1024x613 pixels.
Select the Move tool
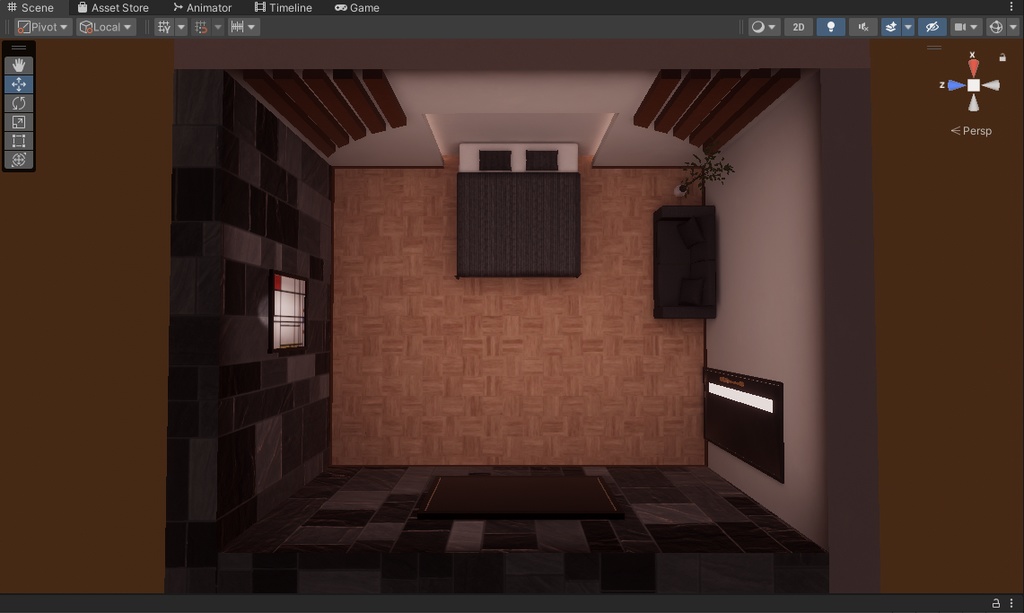coord(18,83)
